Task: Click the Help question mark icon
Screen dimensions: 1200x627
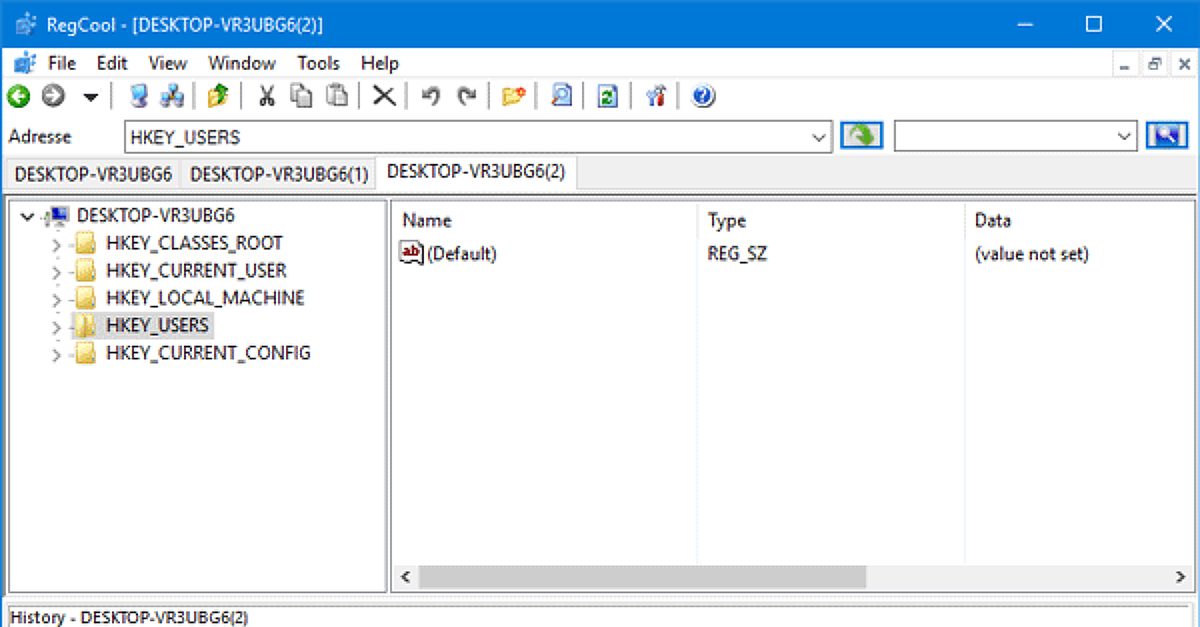Action: pos(702,96)
